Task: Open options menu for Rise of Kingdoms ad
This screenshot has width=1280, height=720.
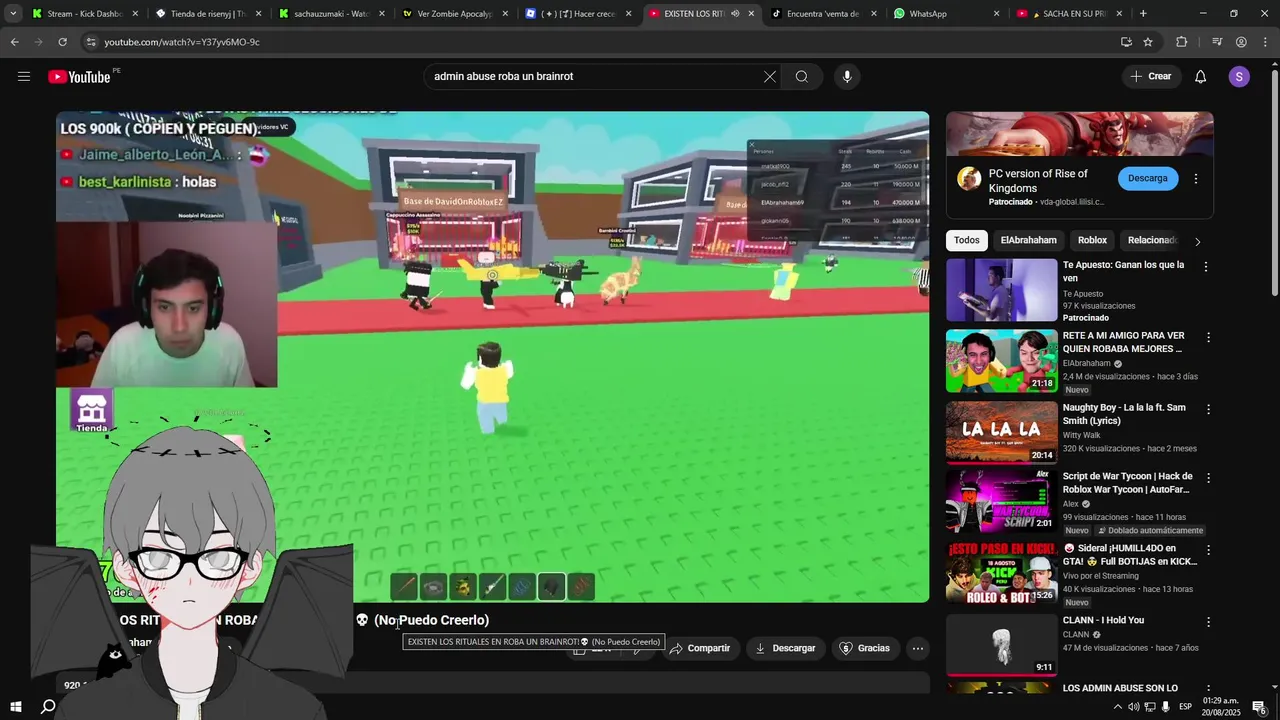Action: pos(1196,179)
